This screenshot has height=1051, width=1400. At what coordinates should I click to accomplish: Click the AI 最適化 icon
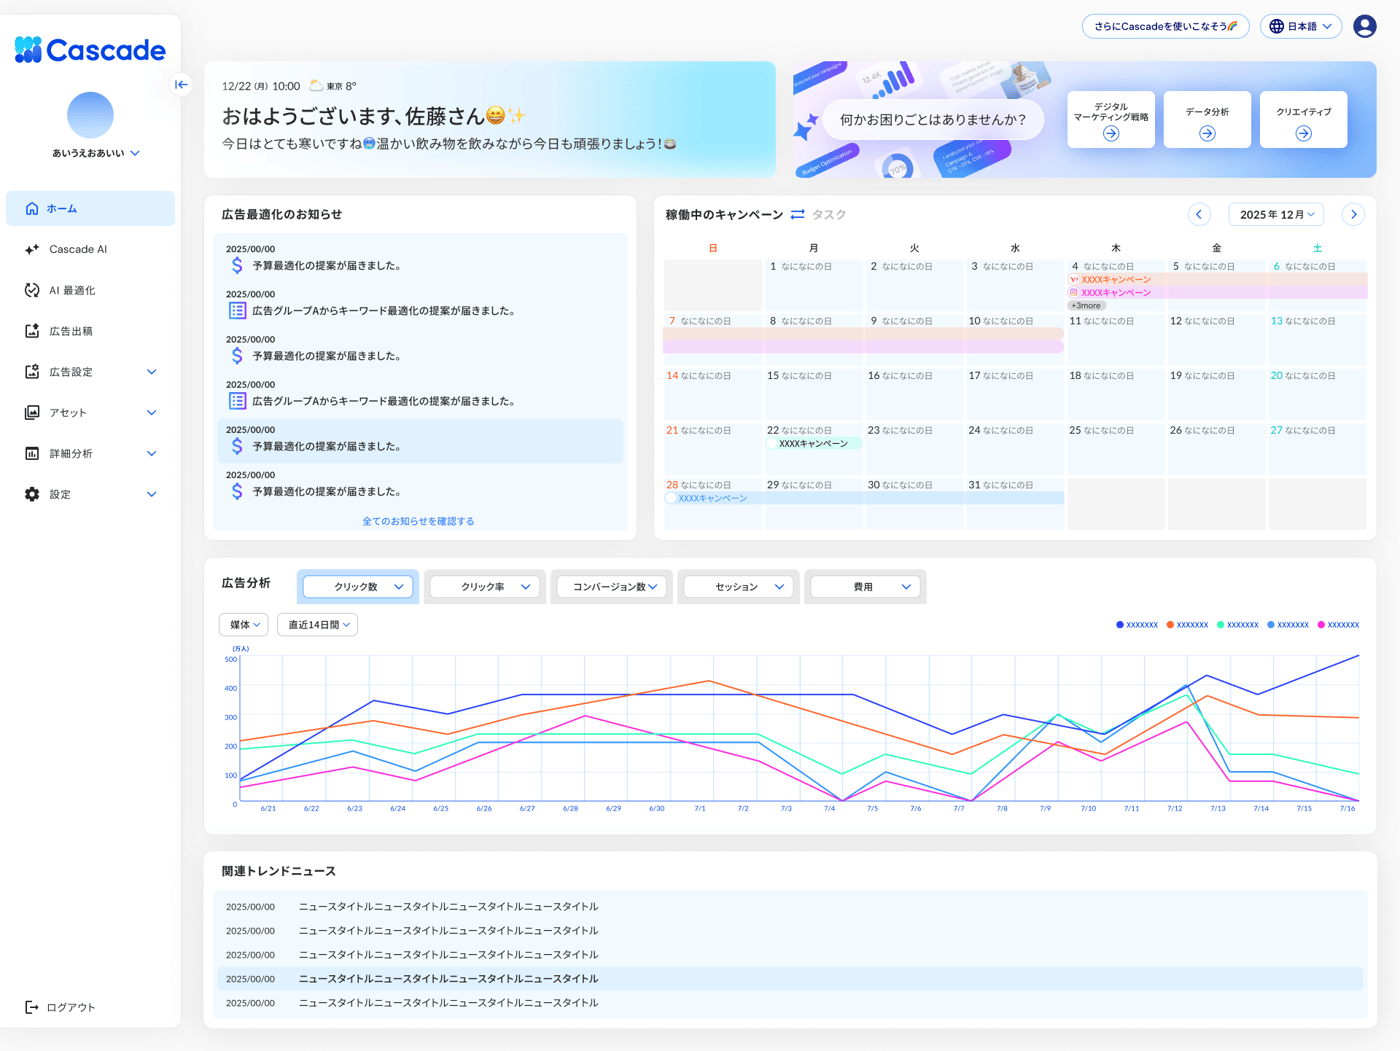click(32, 291)
